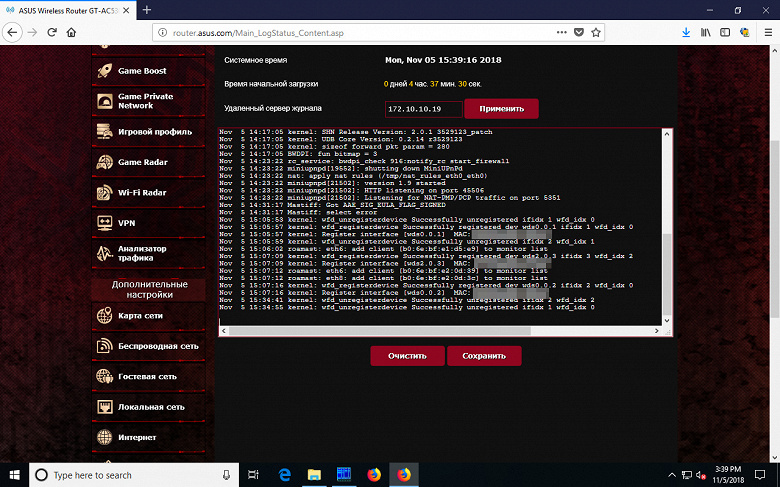The image size is (780, 487).
Task: Go back with browser back arrow
Action: (x=12, y=32)
